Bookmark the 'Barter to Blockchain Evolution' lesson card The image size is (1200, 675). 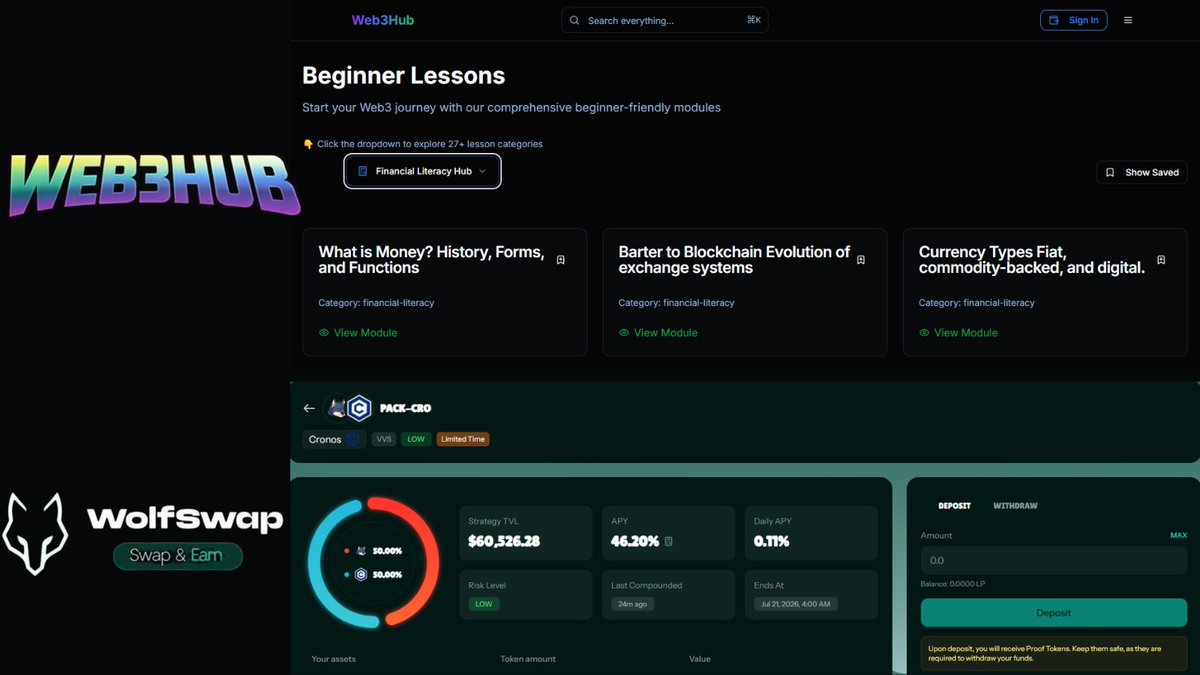click(x=861, y=260)
